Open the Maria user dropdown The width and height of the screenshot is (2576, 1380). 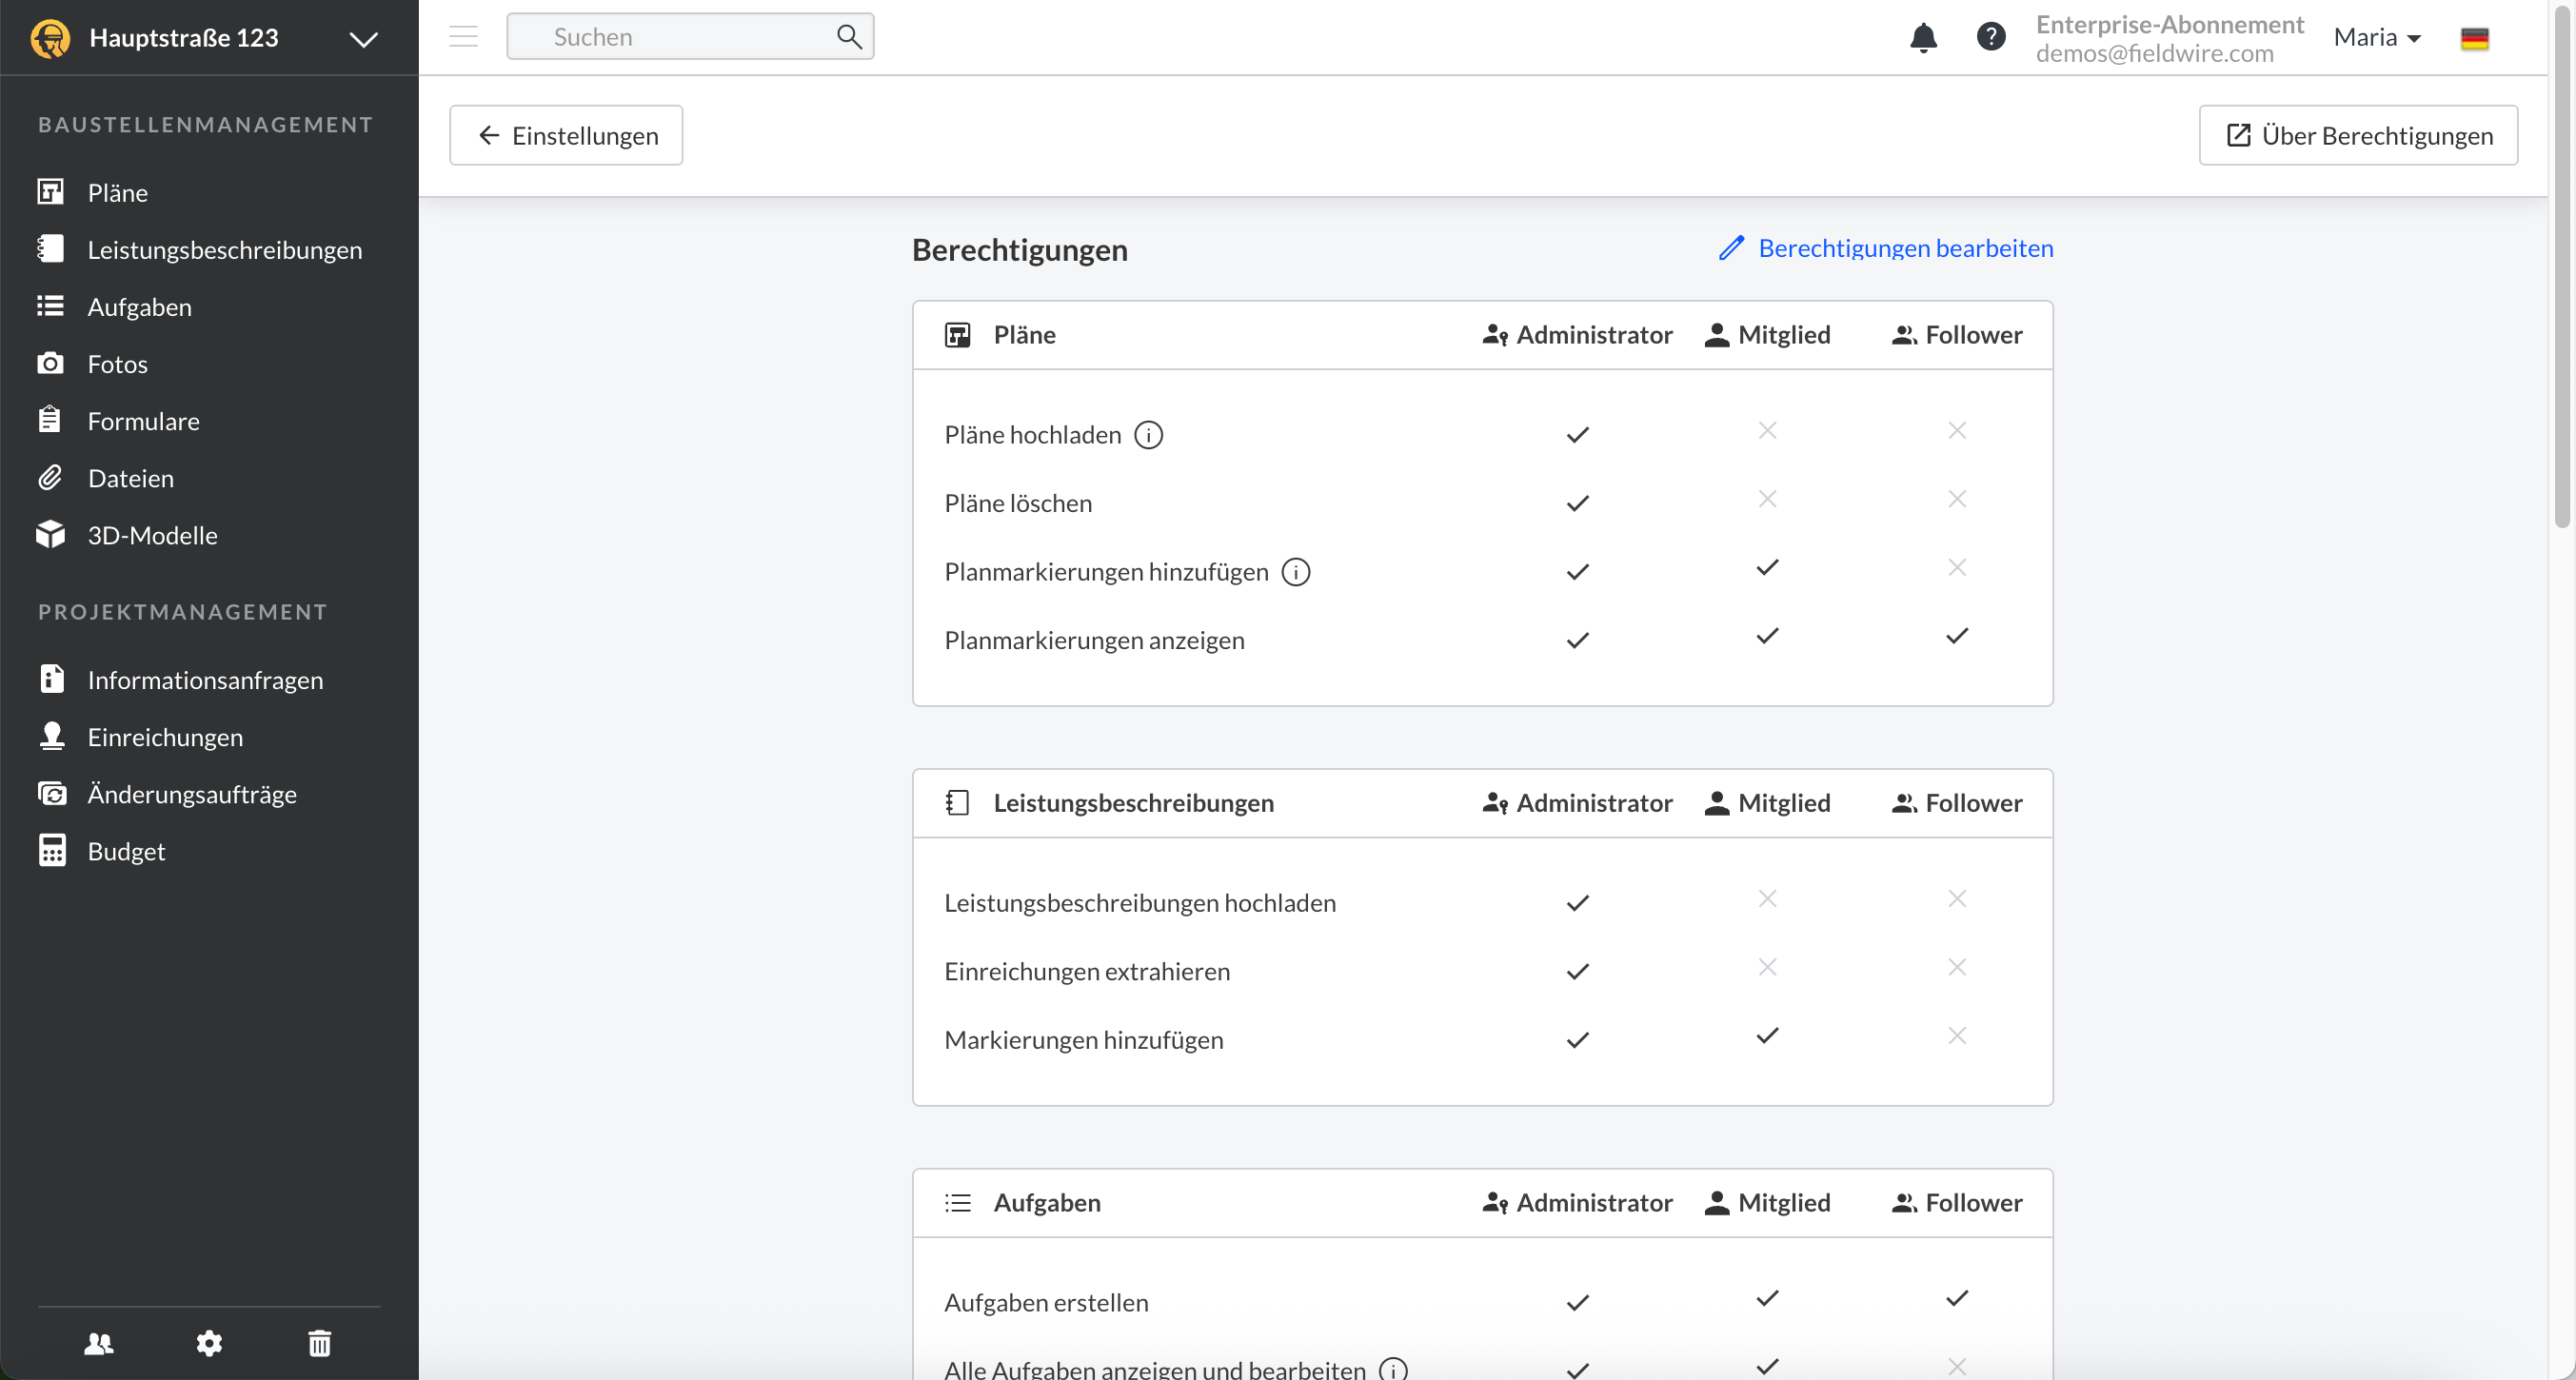click(2377, 37)
